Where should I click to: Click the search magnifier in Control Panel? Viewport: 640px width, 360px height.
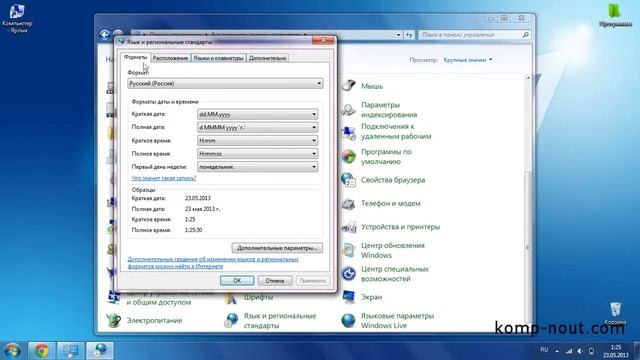[526, 35]
